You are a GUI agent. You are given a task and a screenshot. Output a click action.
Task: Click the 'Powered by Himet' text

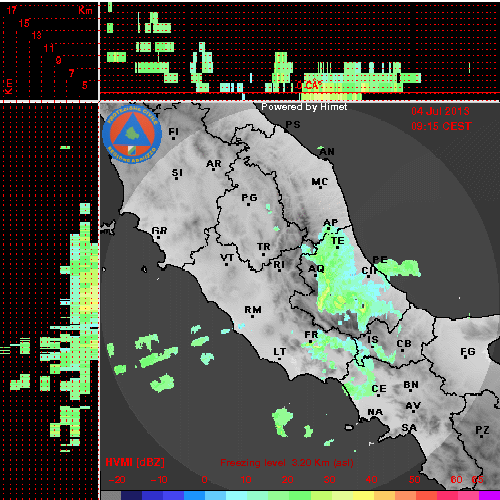304,107
